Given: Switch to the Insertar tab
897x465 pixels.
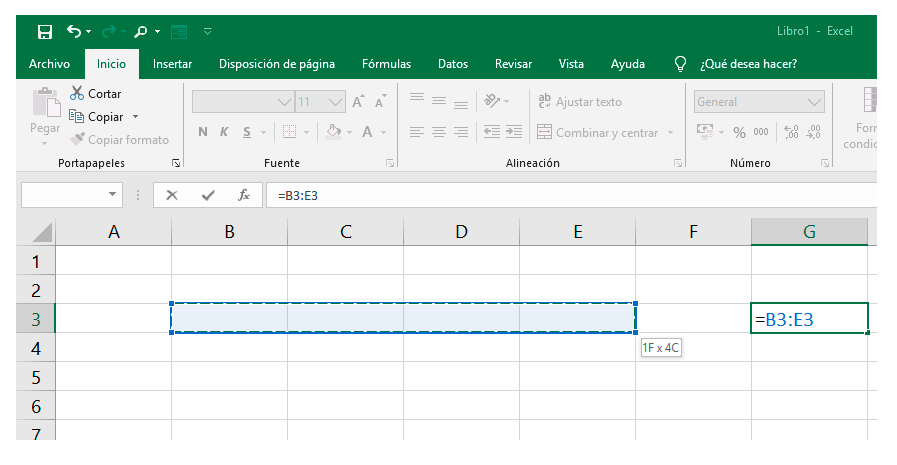Looking at the screenshot, I should pyautogui.click(x=172, y=64).
